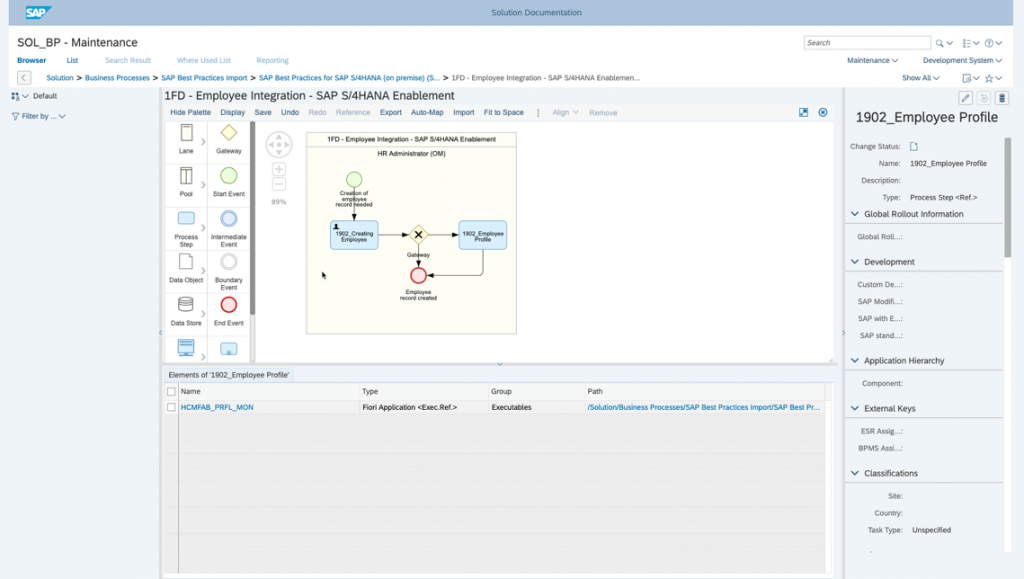The width and height of the screenshot is (1024, 579).
Task: Click the diagram pan navigation control
Action: tap(279, 144)
